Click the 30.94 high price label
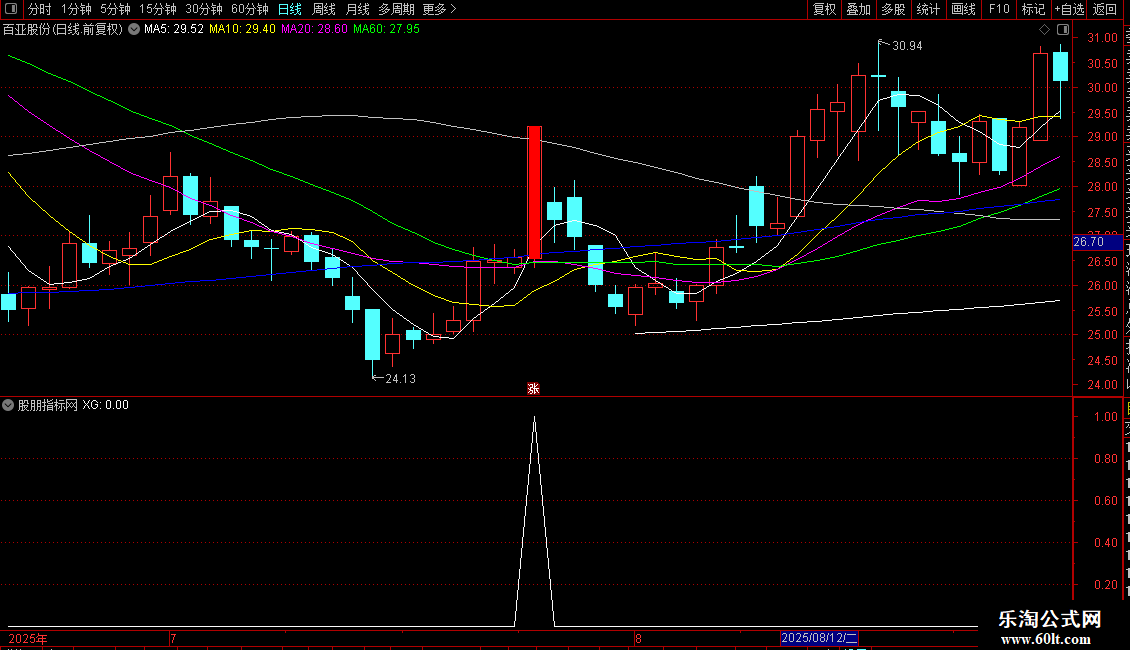The image size is (1130, 650). click(907, 46)
